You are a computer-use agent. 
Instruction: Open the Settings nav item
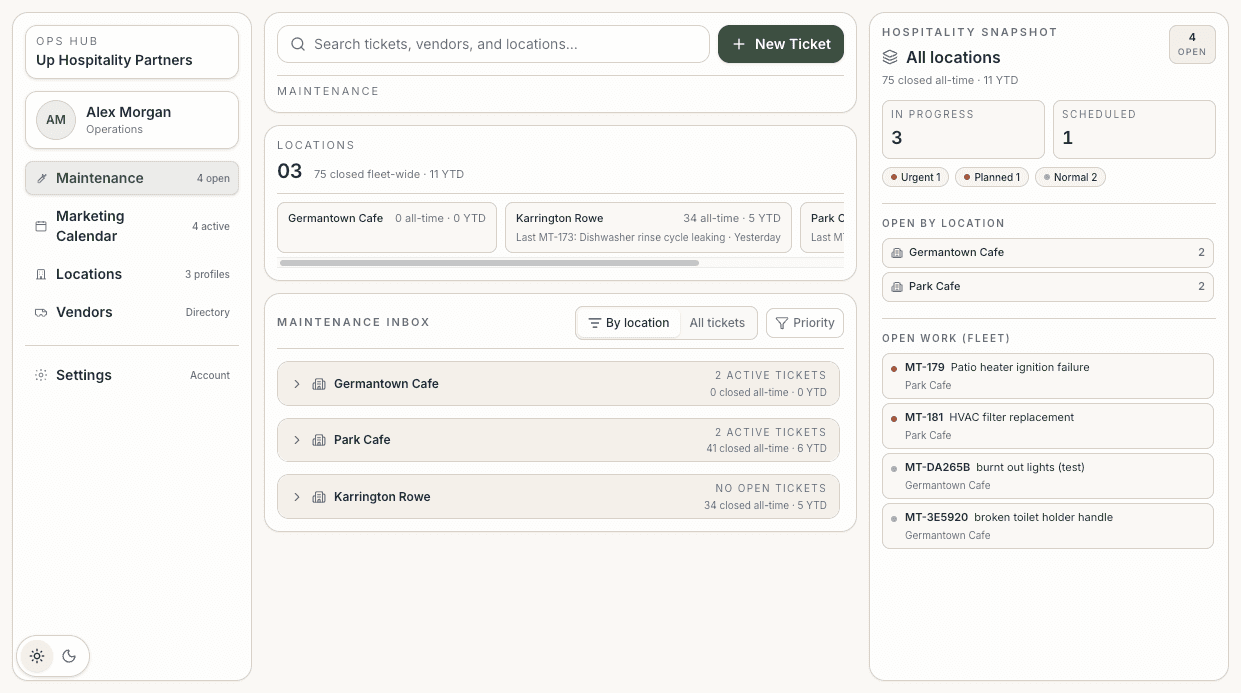point(132,375)
